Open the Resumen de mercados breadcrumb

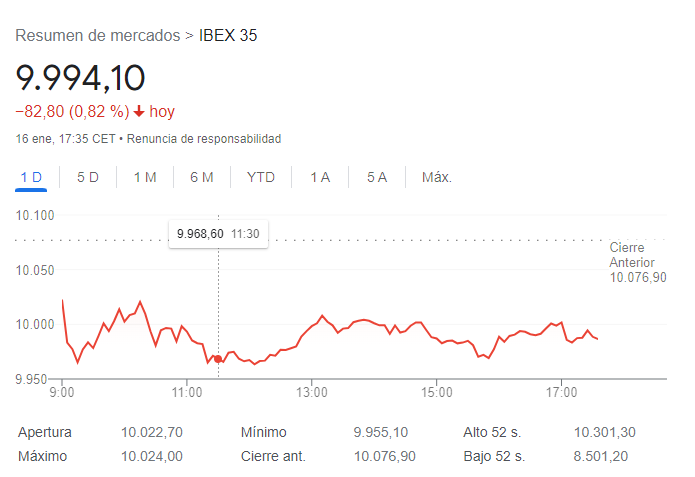98,36
